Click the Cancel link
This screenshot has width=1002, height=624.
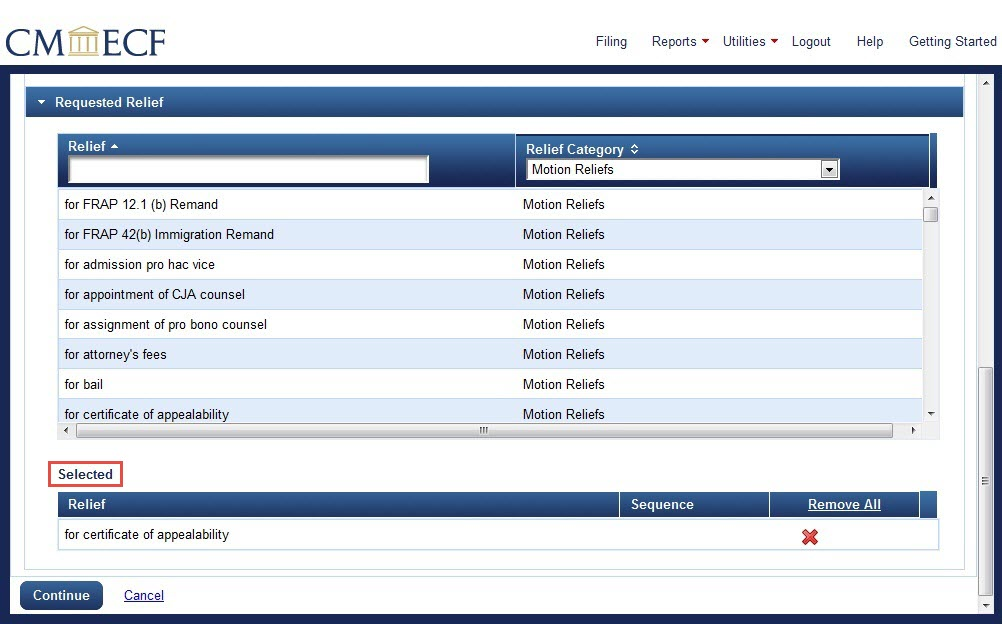click(x=144, y=596)
